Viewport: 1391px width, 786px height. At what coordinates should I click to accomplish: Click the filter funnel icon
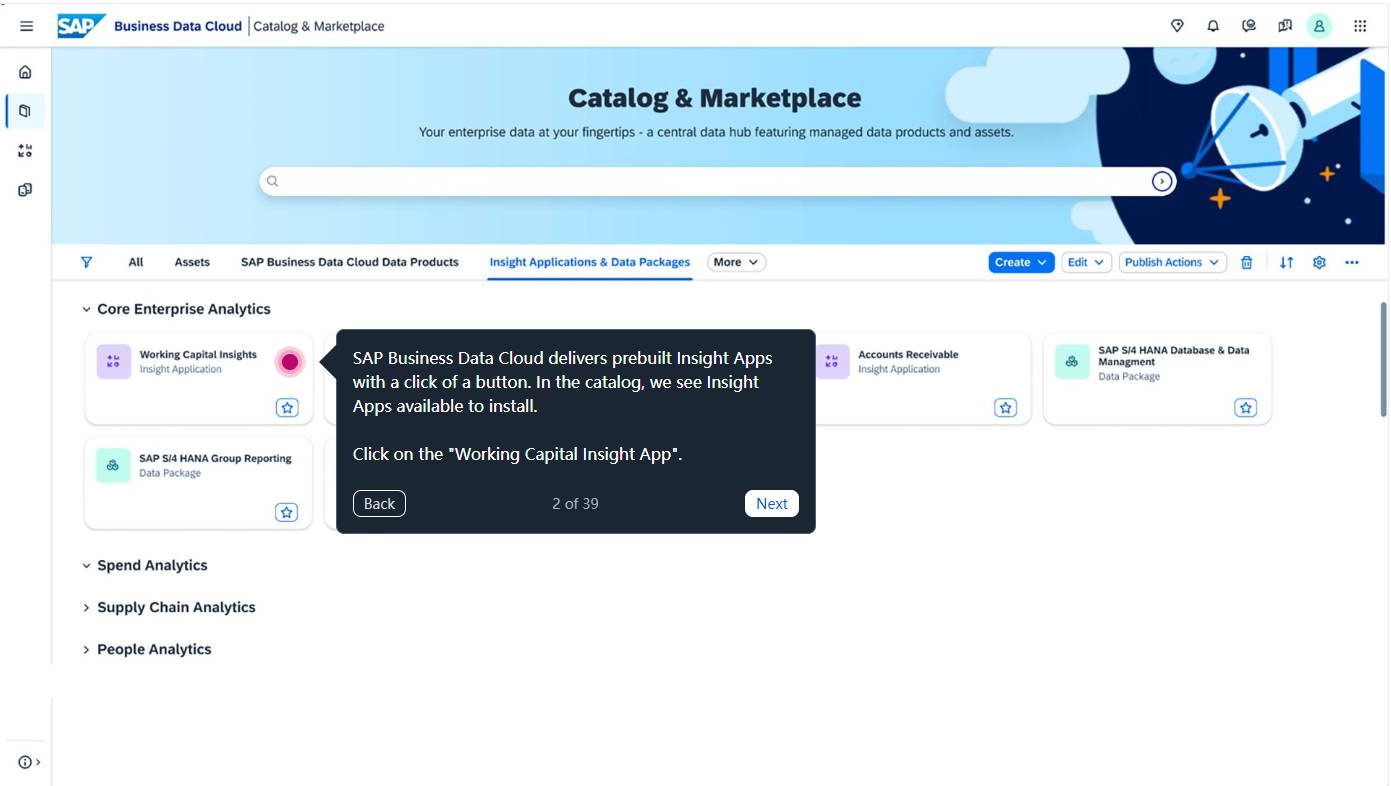point(87,262)
